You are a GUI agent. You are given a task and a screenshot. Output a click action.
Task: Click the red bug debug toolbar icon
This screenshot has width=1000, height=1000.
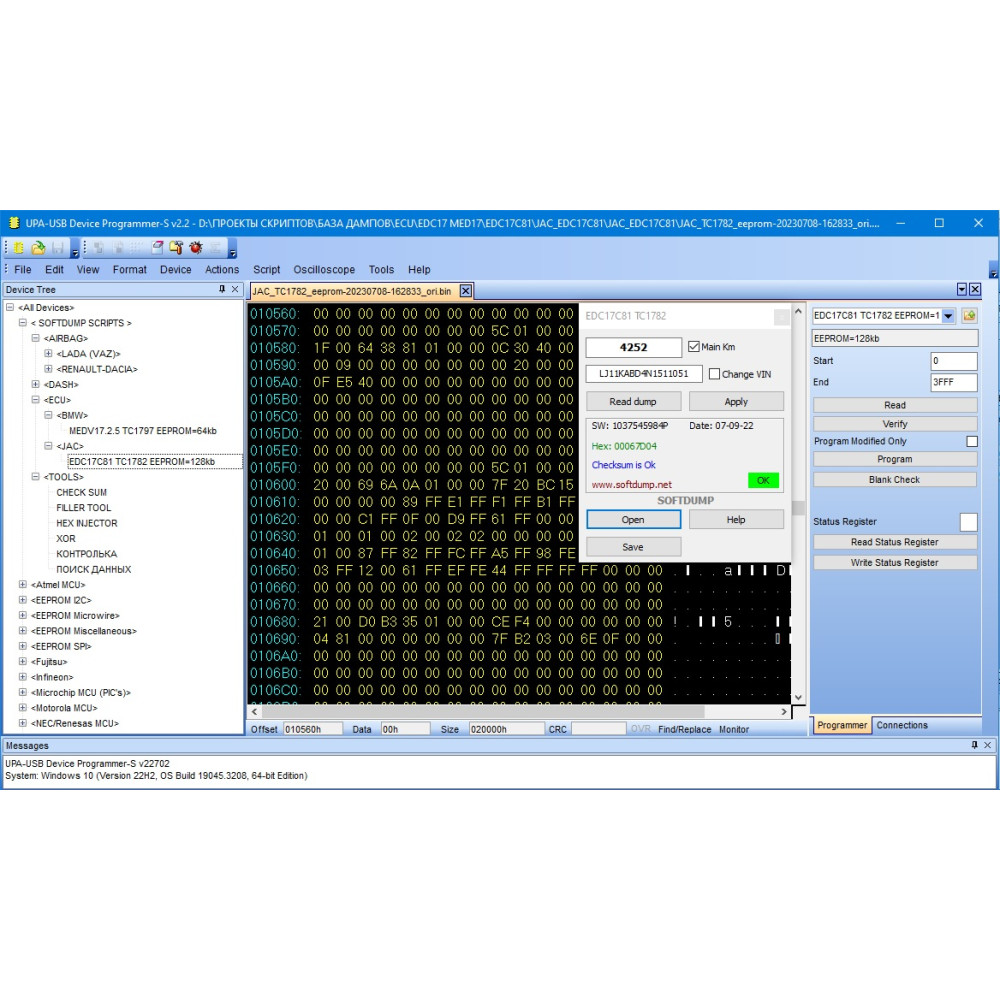[x=196, y=247]
